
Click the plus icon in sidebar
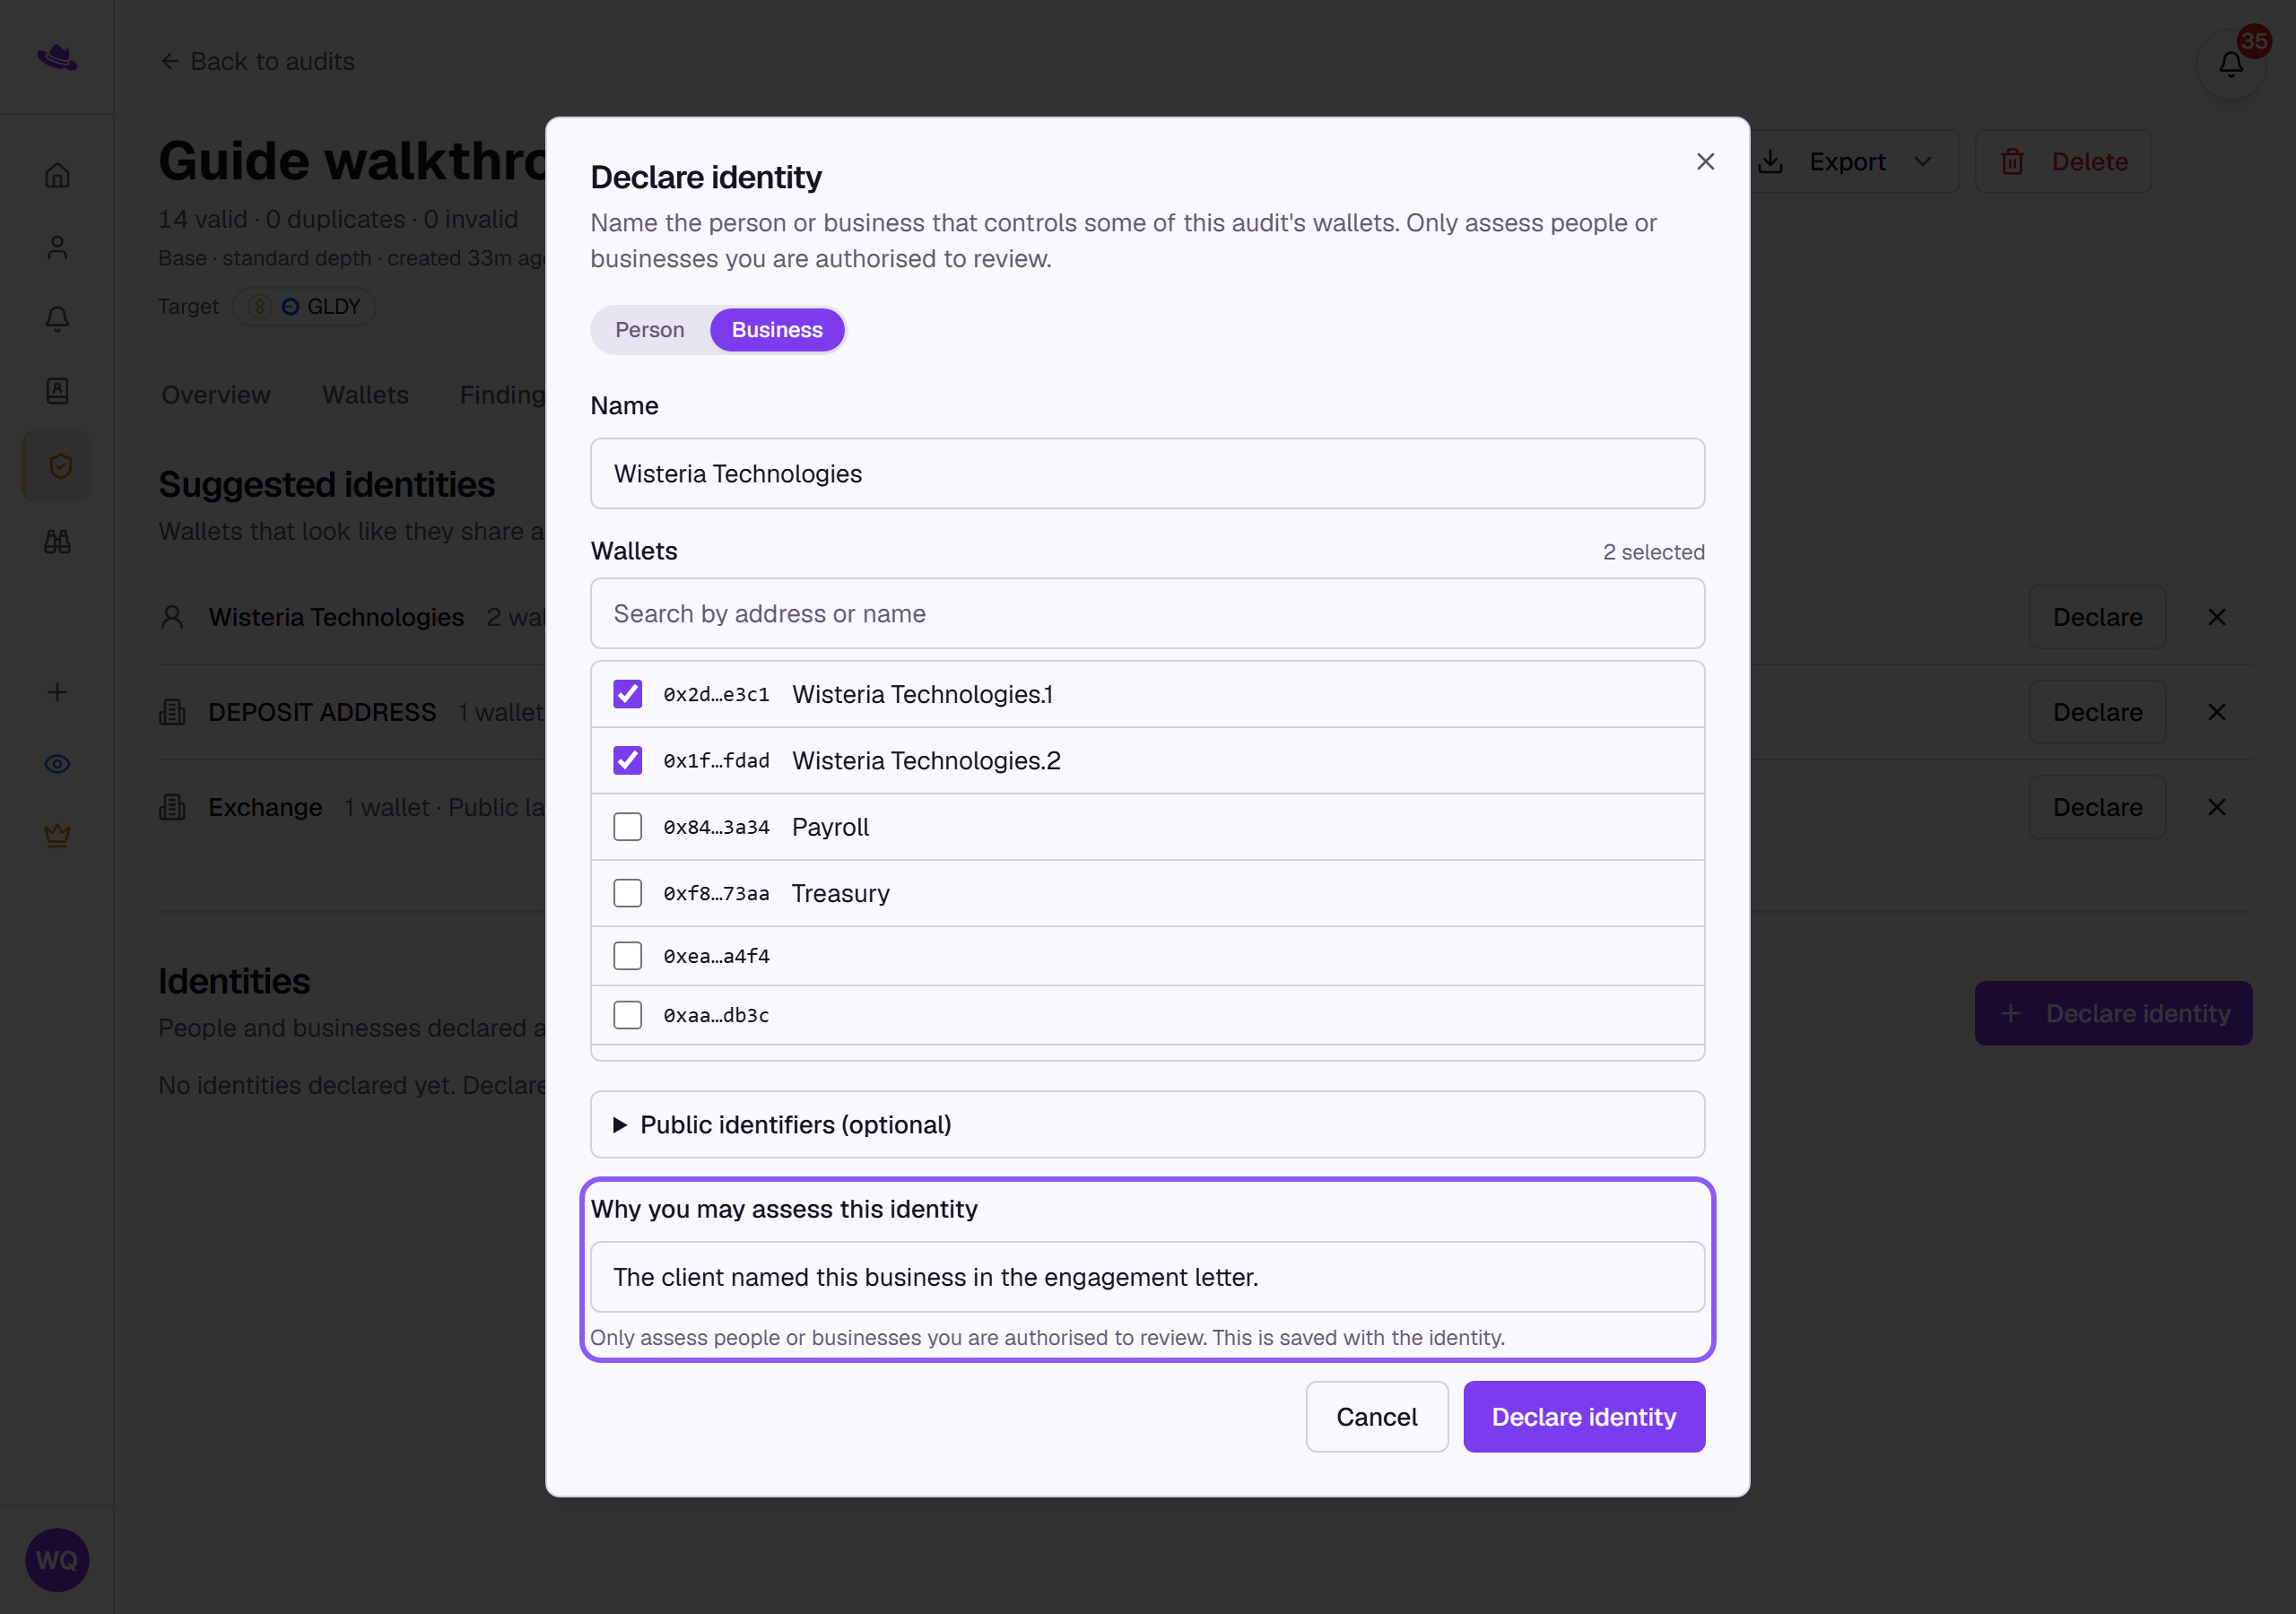click(x=57, y=692)
